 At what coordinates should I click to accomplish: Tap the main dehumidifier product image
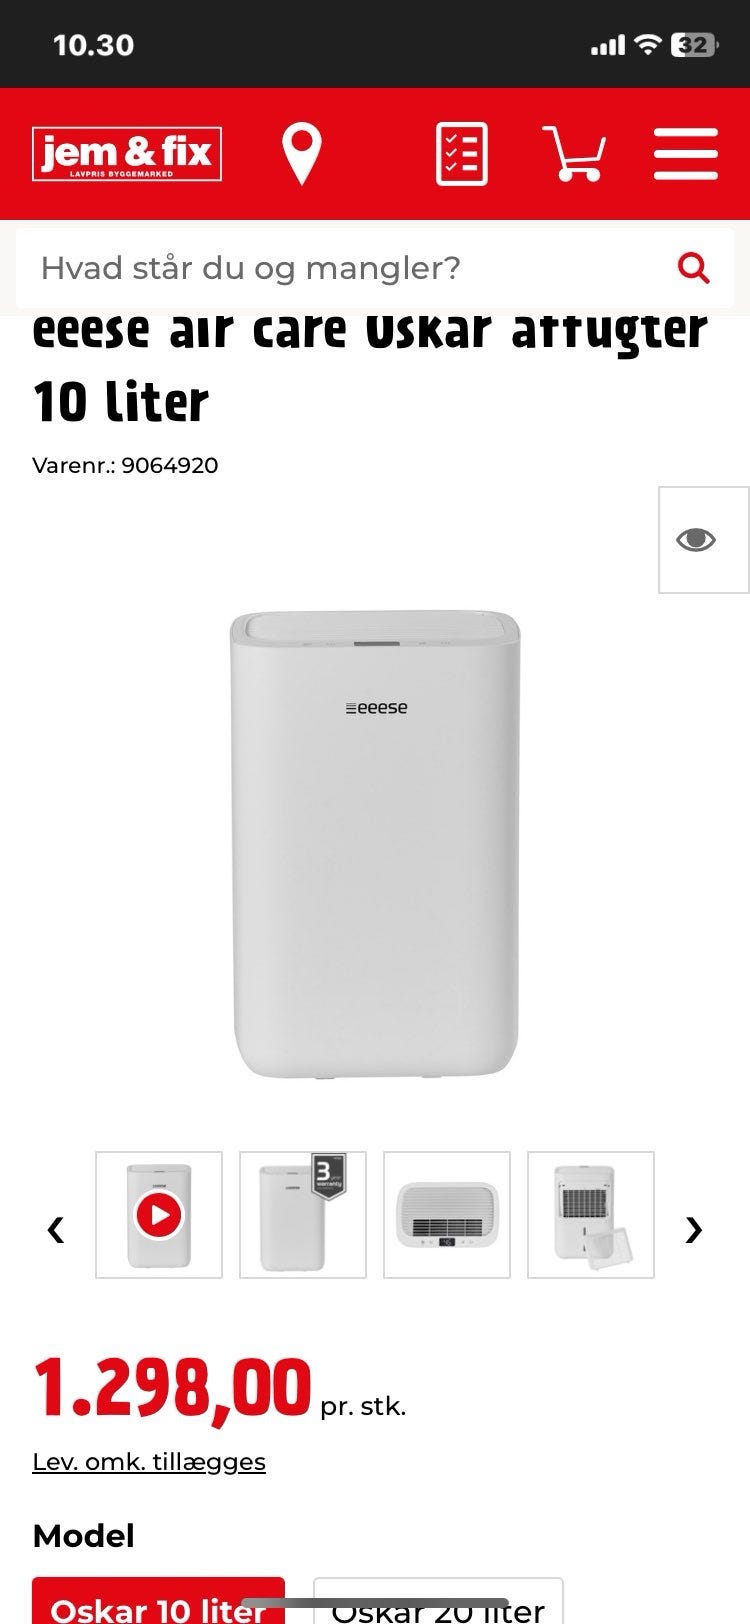(375, 844)
